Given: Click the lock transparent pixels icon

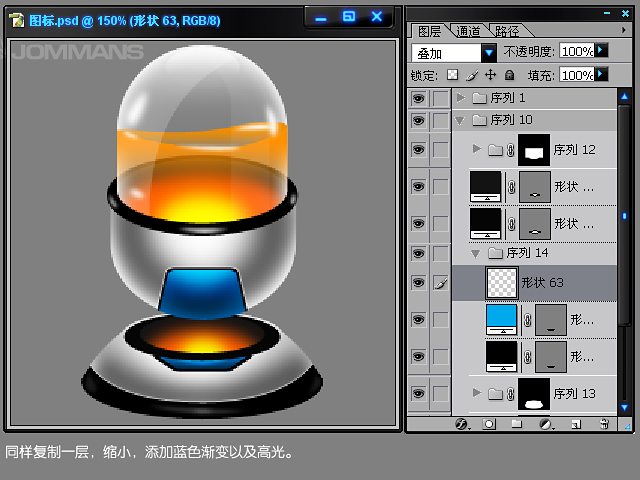Looking at the screenshot, I should point(452,75).
